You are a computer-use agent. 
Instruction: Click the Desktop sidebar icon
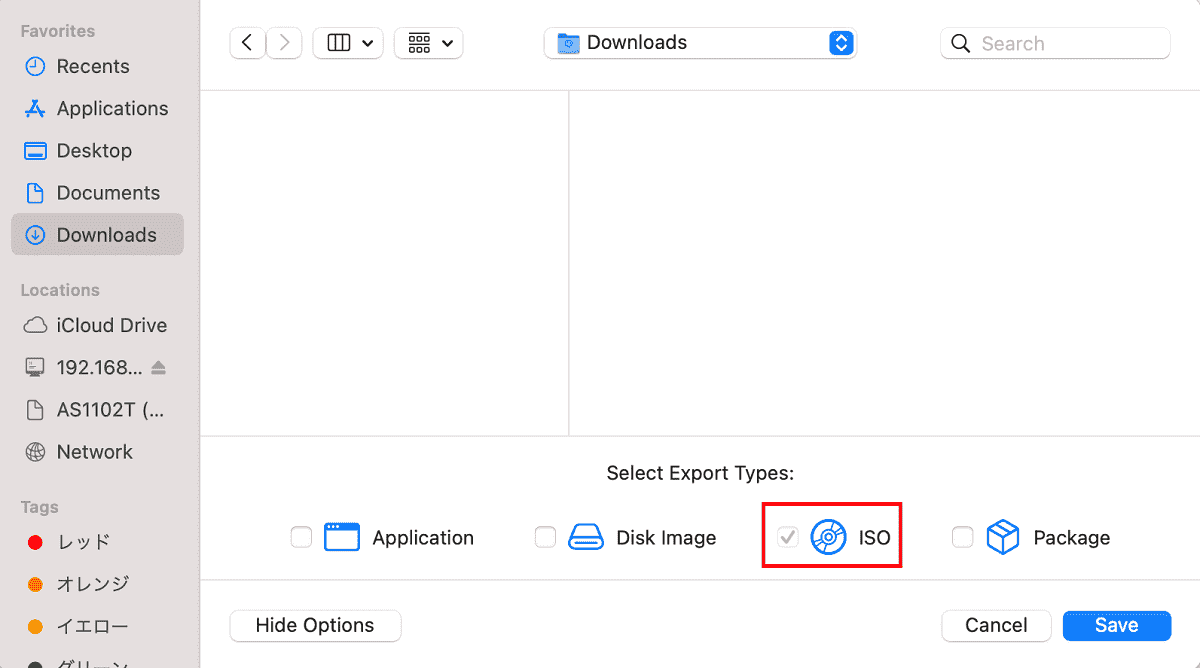click(x=36, y=151)
